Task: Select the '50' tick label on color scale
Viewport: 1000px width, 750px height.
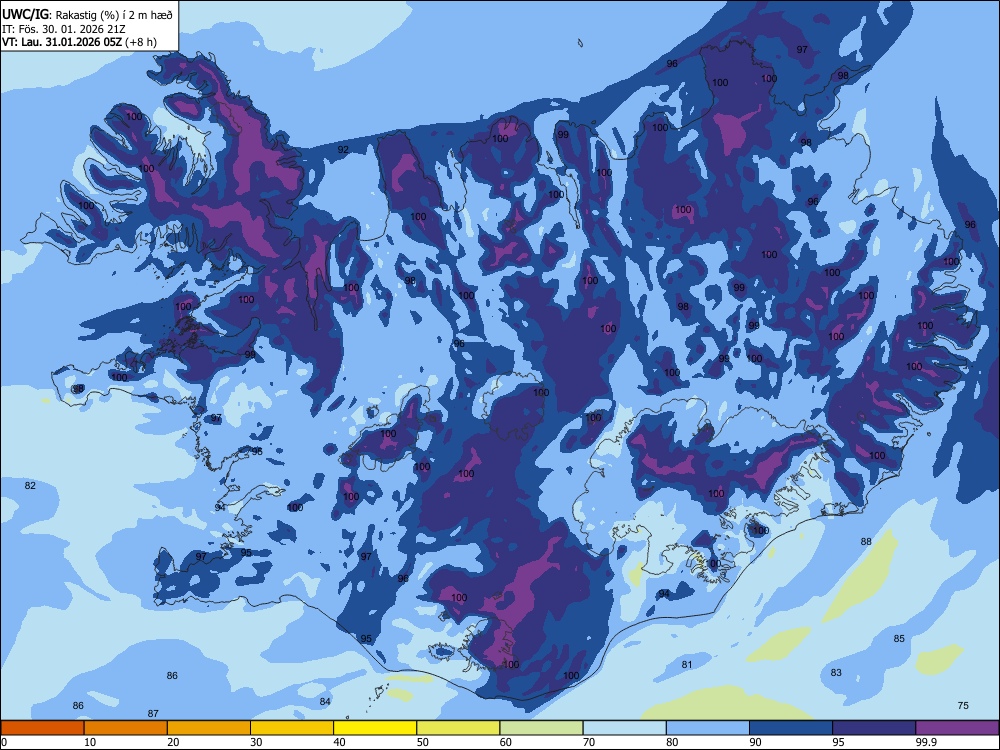Action: point(422,742)
